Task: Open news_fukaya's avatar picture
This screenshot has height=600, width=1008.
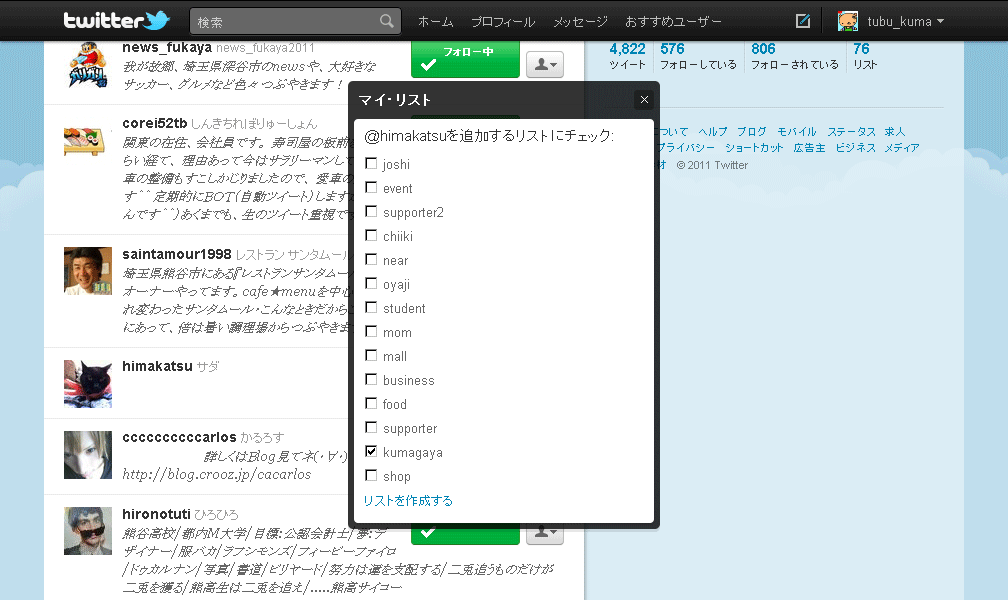Action: tap(88, 64)
